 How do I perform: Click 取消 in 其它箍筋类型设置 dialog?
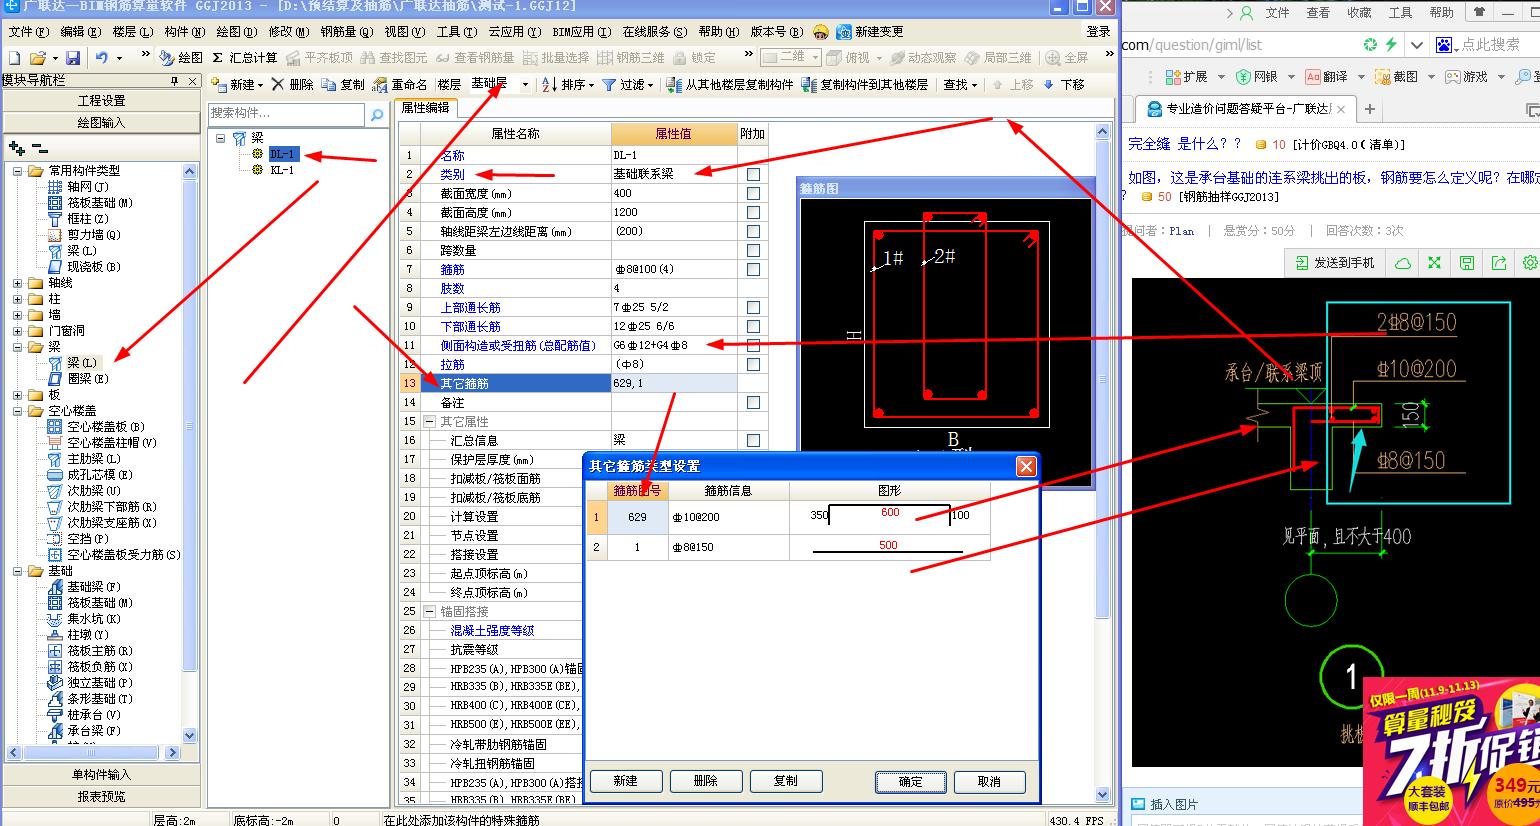pos(989,781)
